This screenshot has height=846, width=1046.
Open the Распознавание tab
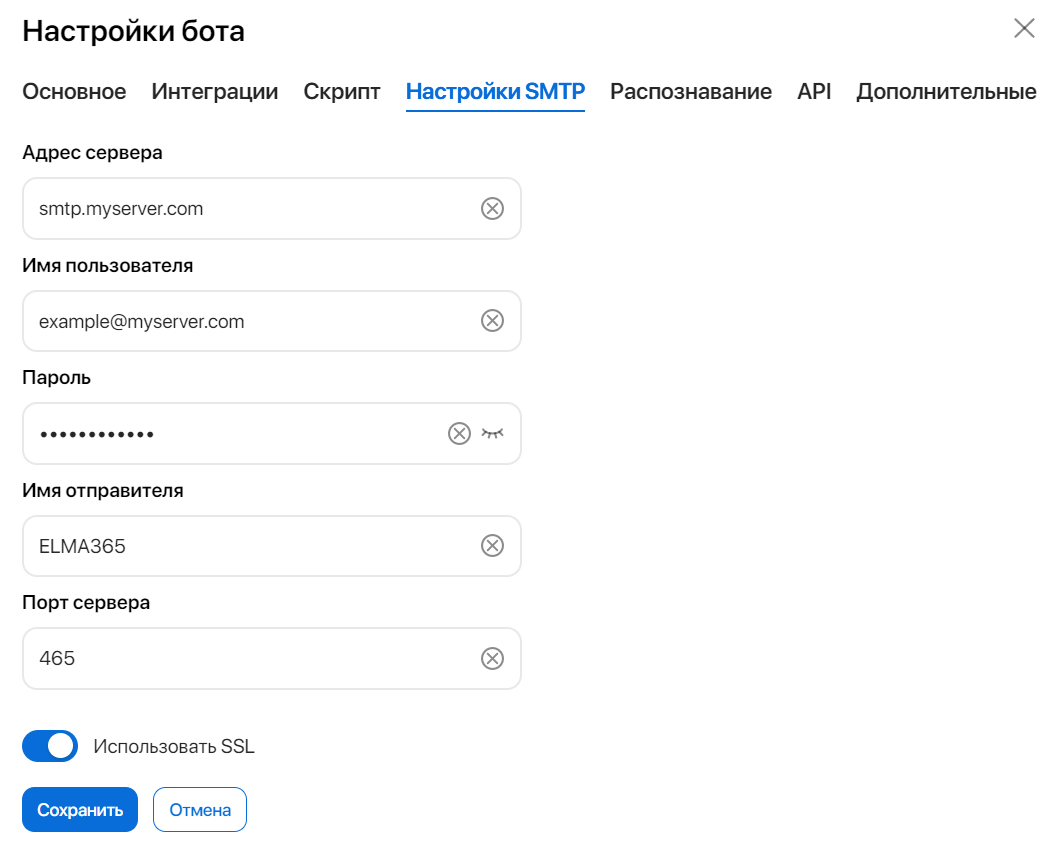pyautogui.click(x=682, y=91)
